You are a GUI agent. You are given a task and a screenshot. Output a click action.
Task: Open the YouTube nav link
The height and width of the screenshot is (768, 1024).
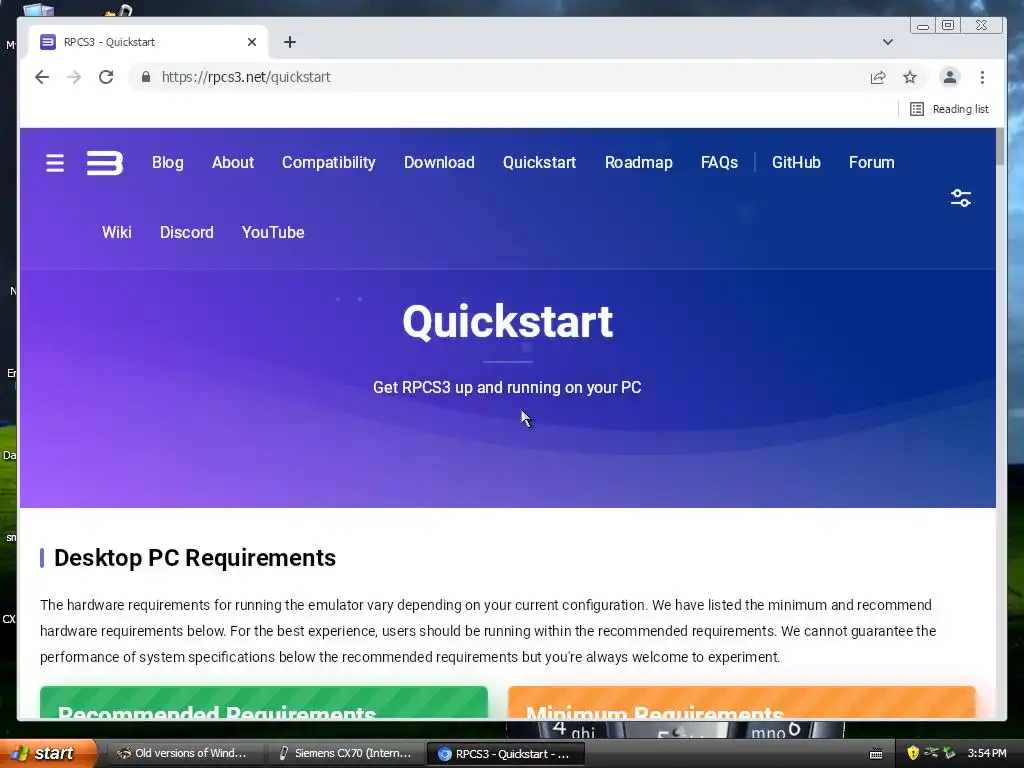pyautogui.click(x=273, y=232)
